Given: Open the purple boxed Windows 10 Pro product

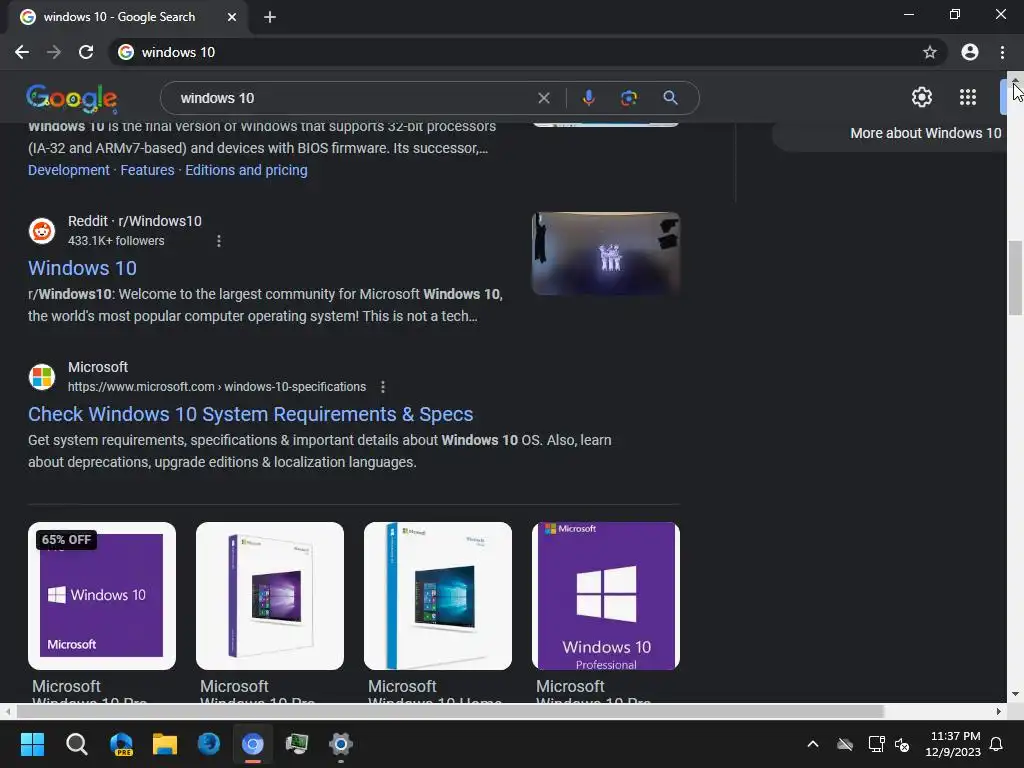Looking at the screenshot, I should (x=270, y=596).
